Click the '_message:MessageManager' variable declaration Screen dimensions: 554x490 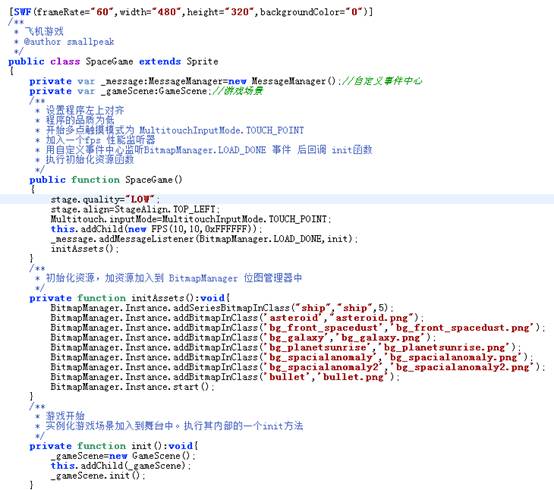point(225,81)
